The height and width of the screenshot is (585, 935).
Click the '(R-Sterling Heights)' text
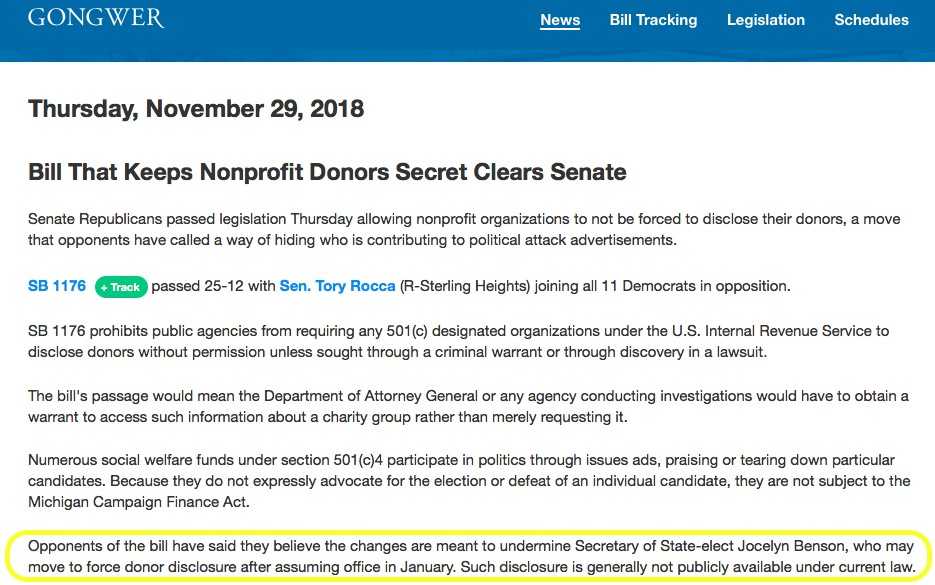pyautogui.click(x=460, y=286)
